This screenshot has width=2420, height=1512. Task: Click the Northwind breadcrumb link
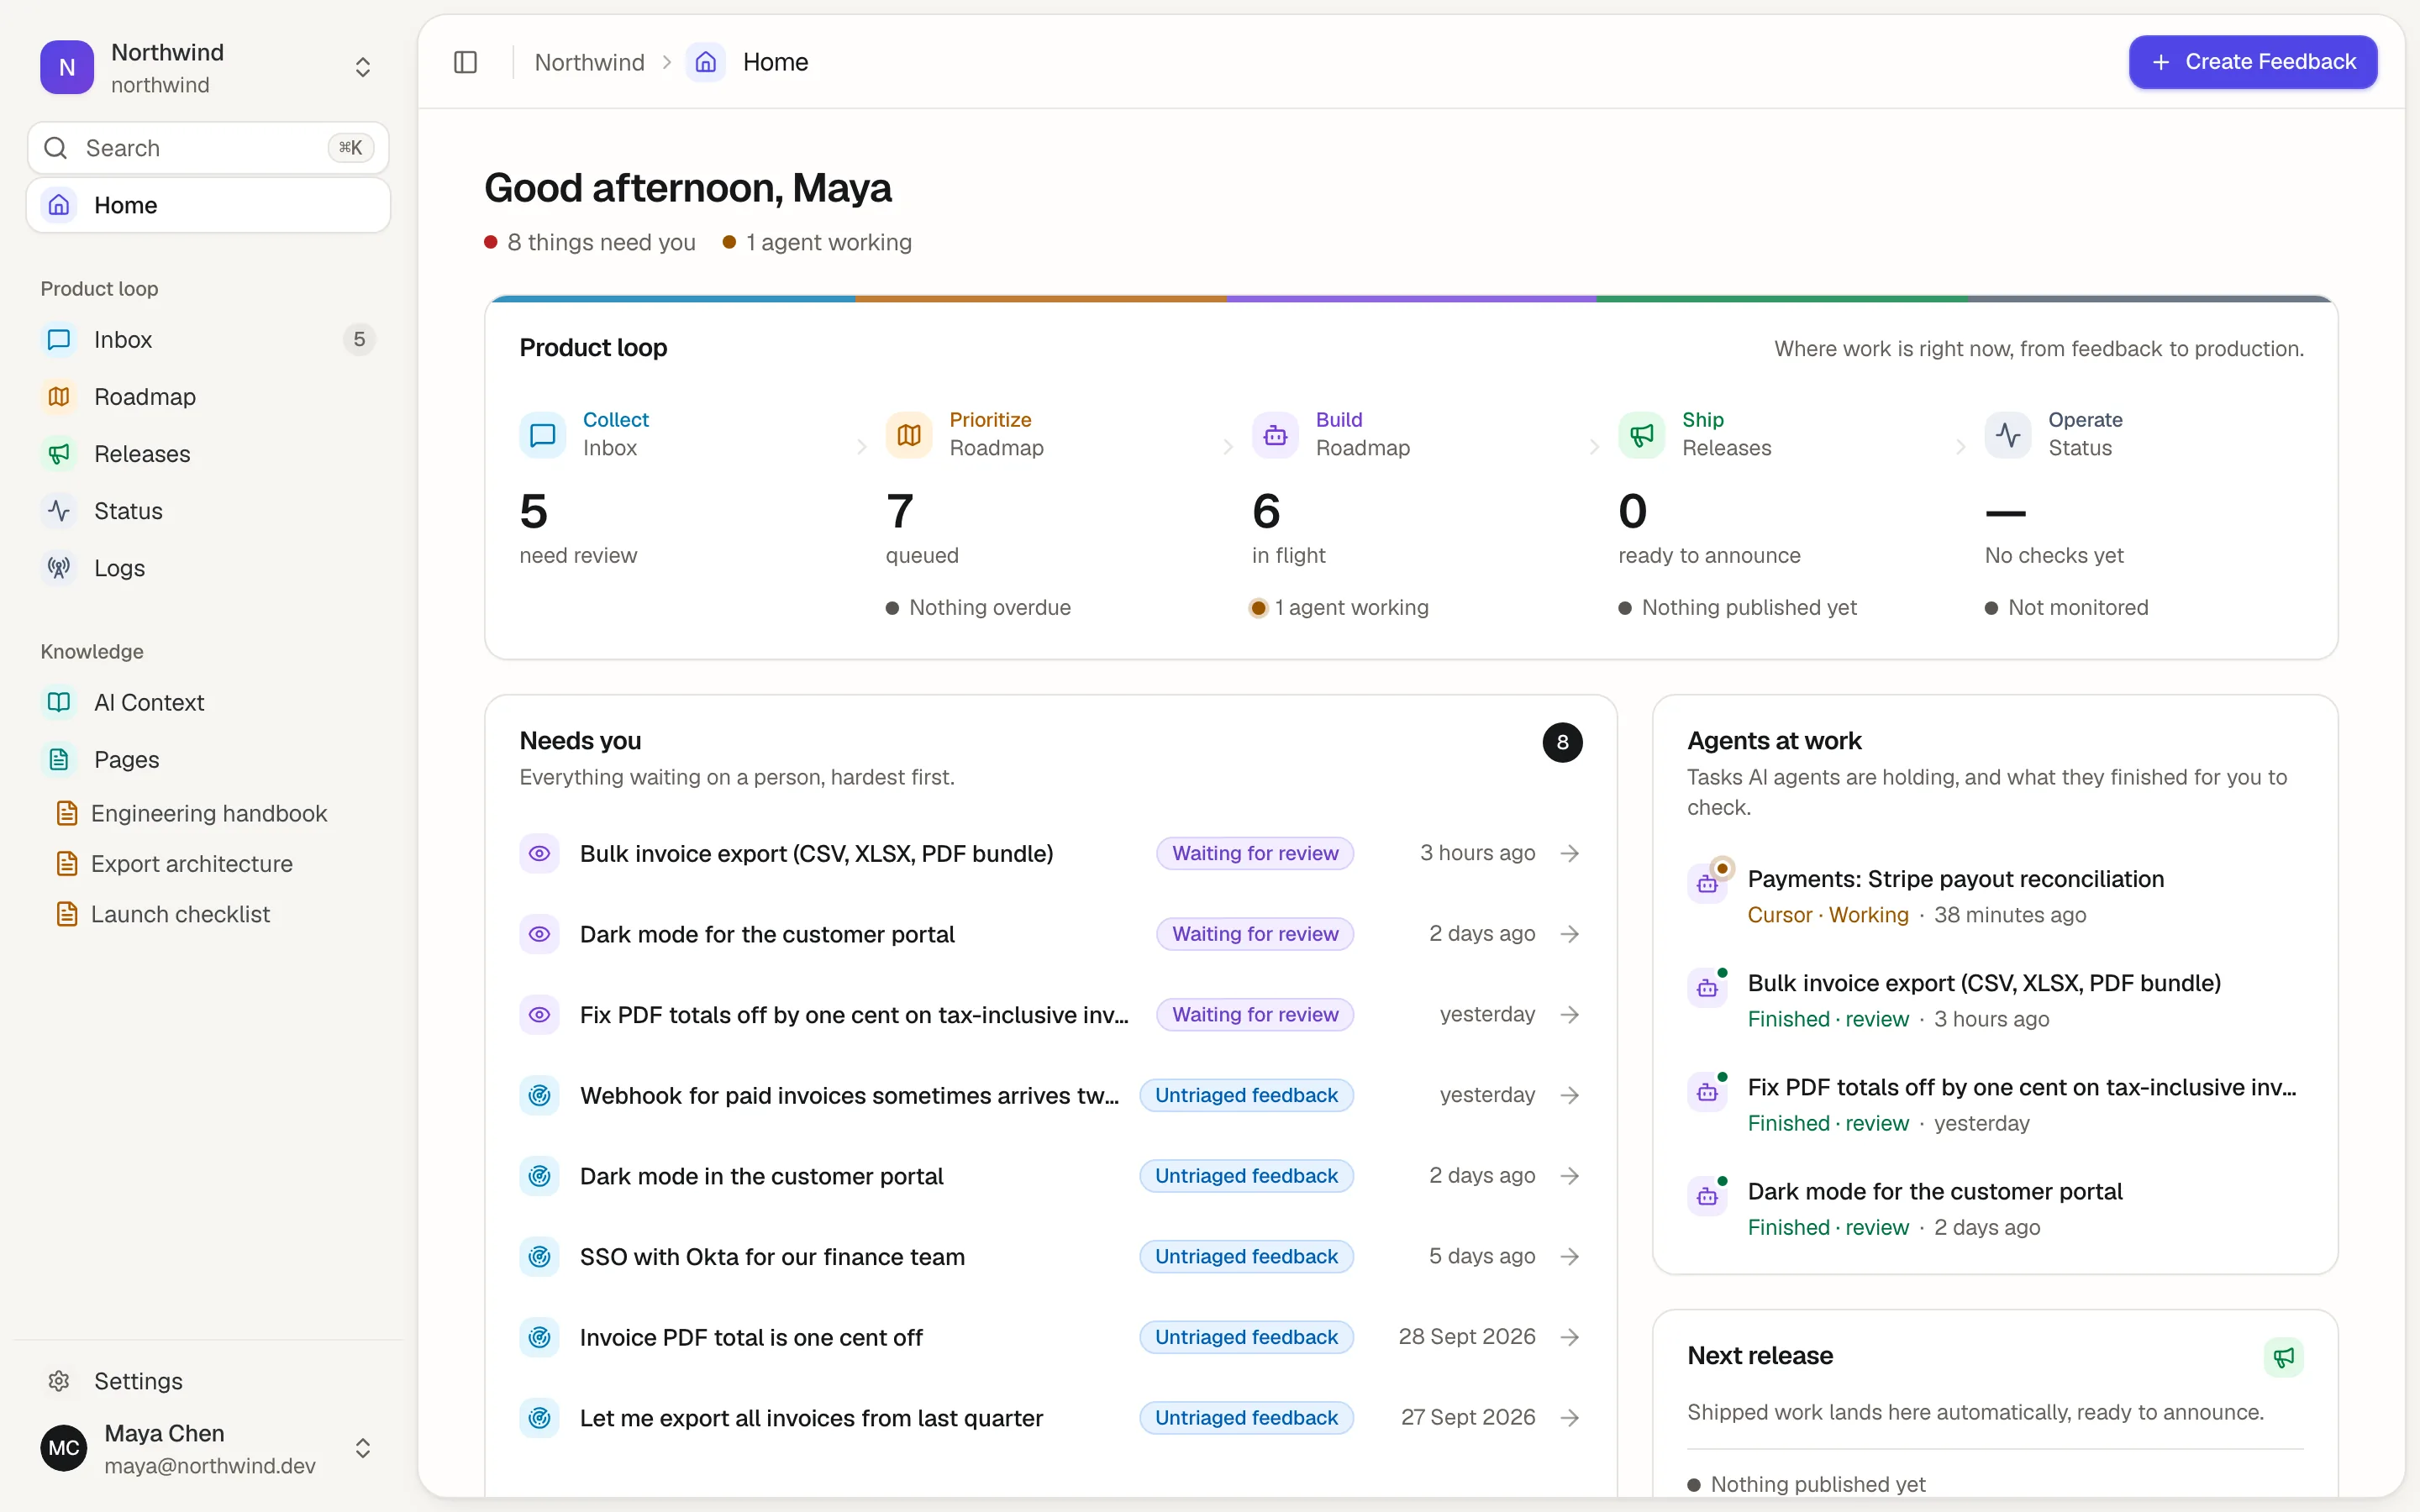coord(590,62)
